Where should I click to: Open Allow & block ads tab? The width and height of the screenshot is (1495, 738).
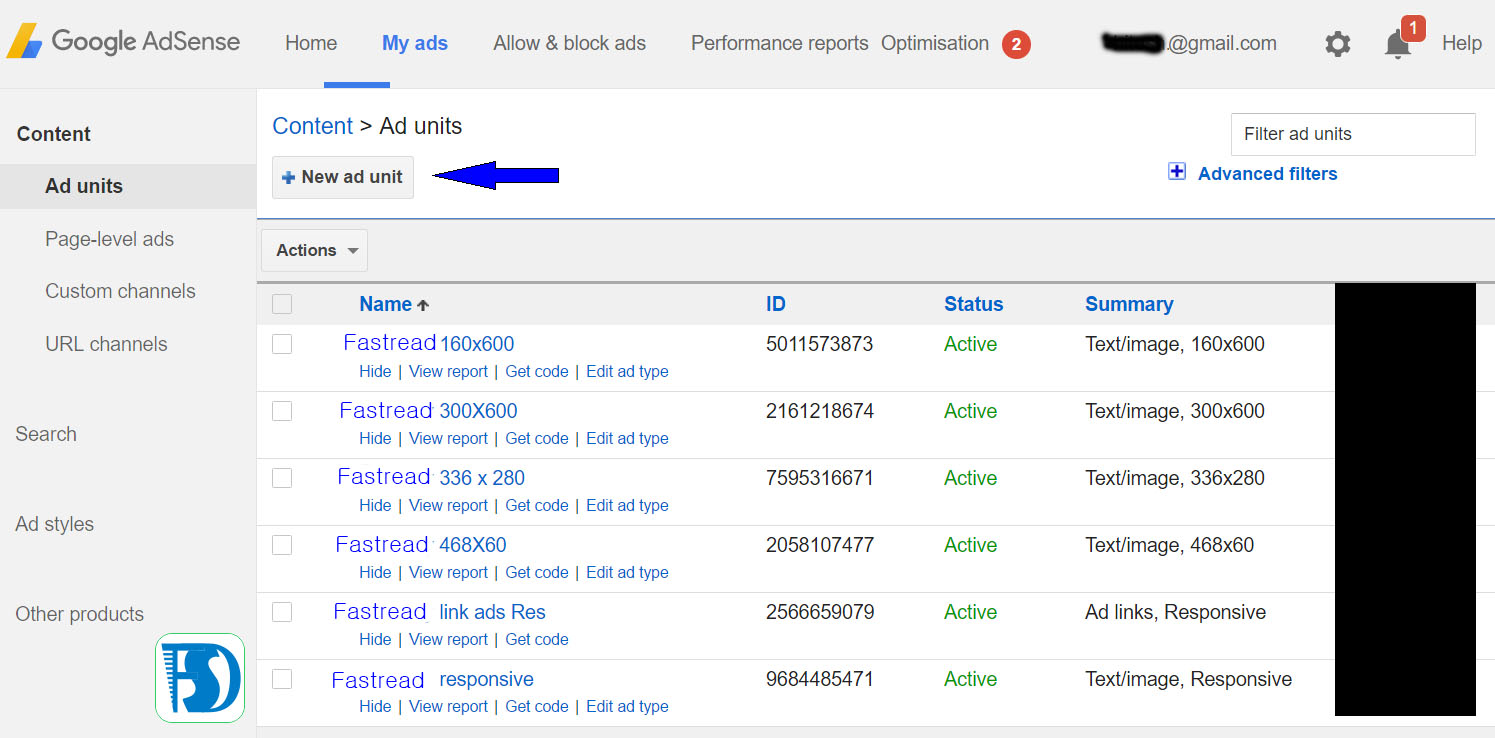point(569,43)
